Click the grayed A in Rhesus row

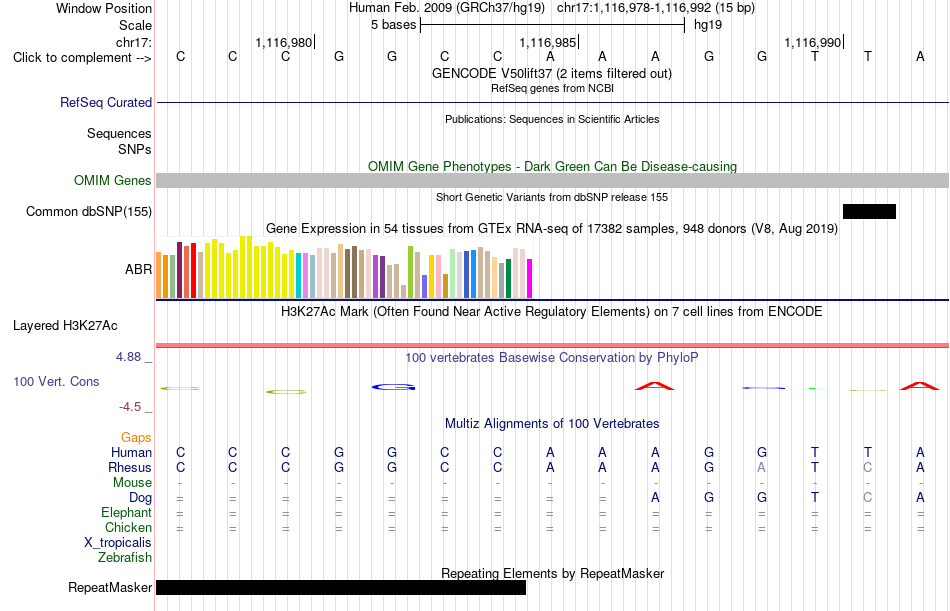pyautogui.click(x=762, y=467)
